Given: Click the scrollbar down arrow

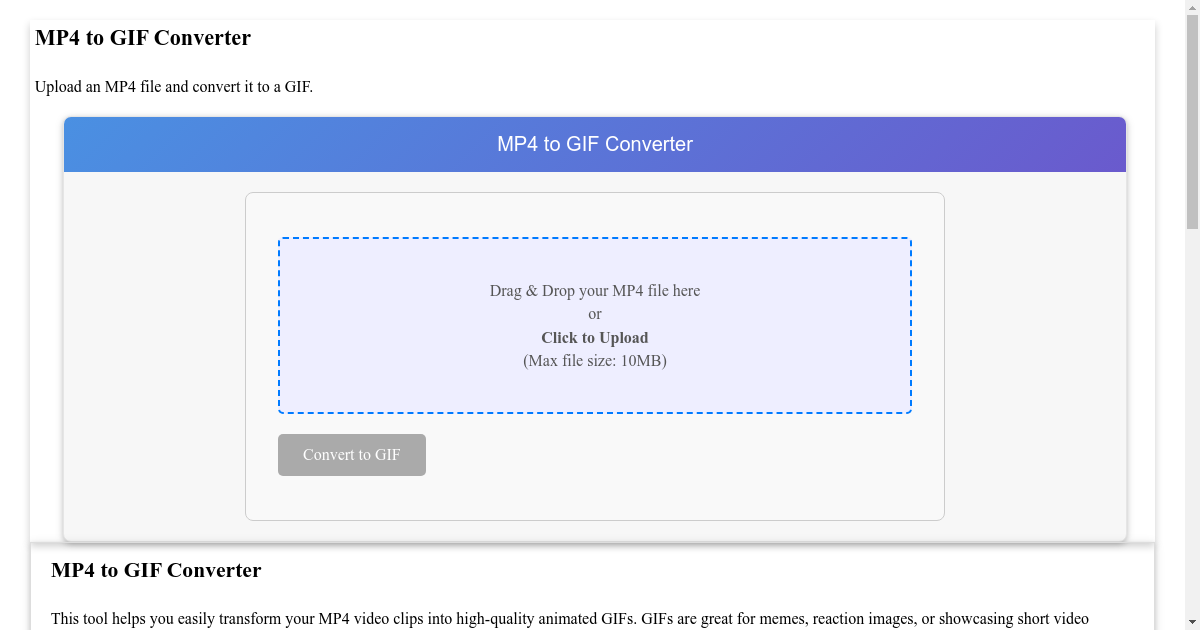Looking at the screenshot, I should [x=1190, y=621].
